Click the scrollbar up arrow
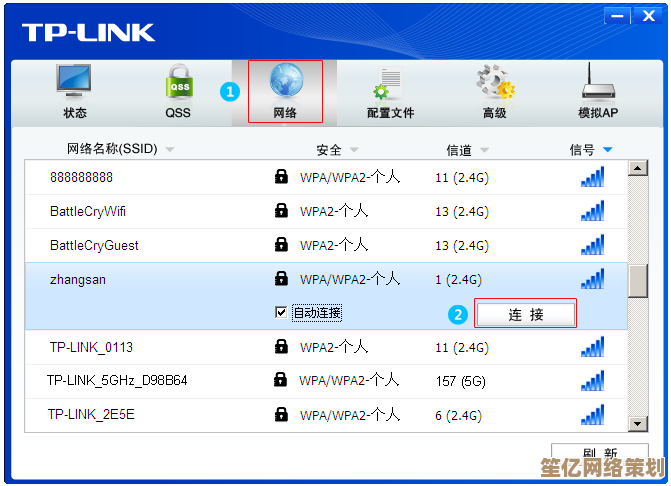671x486 pixels. (637, 169)
